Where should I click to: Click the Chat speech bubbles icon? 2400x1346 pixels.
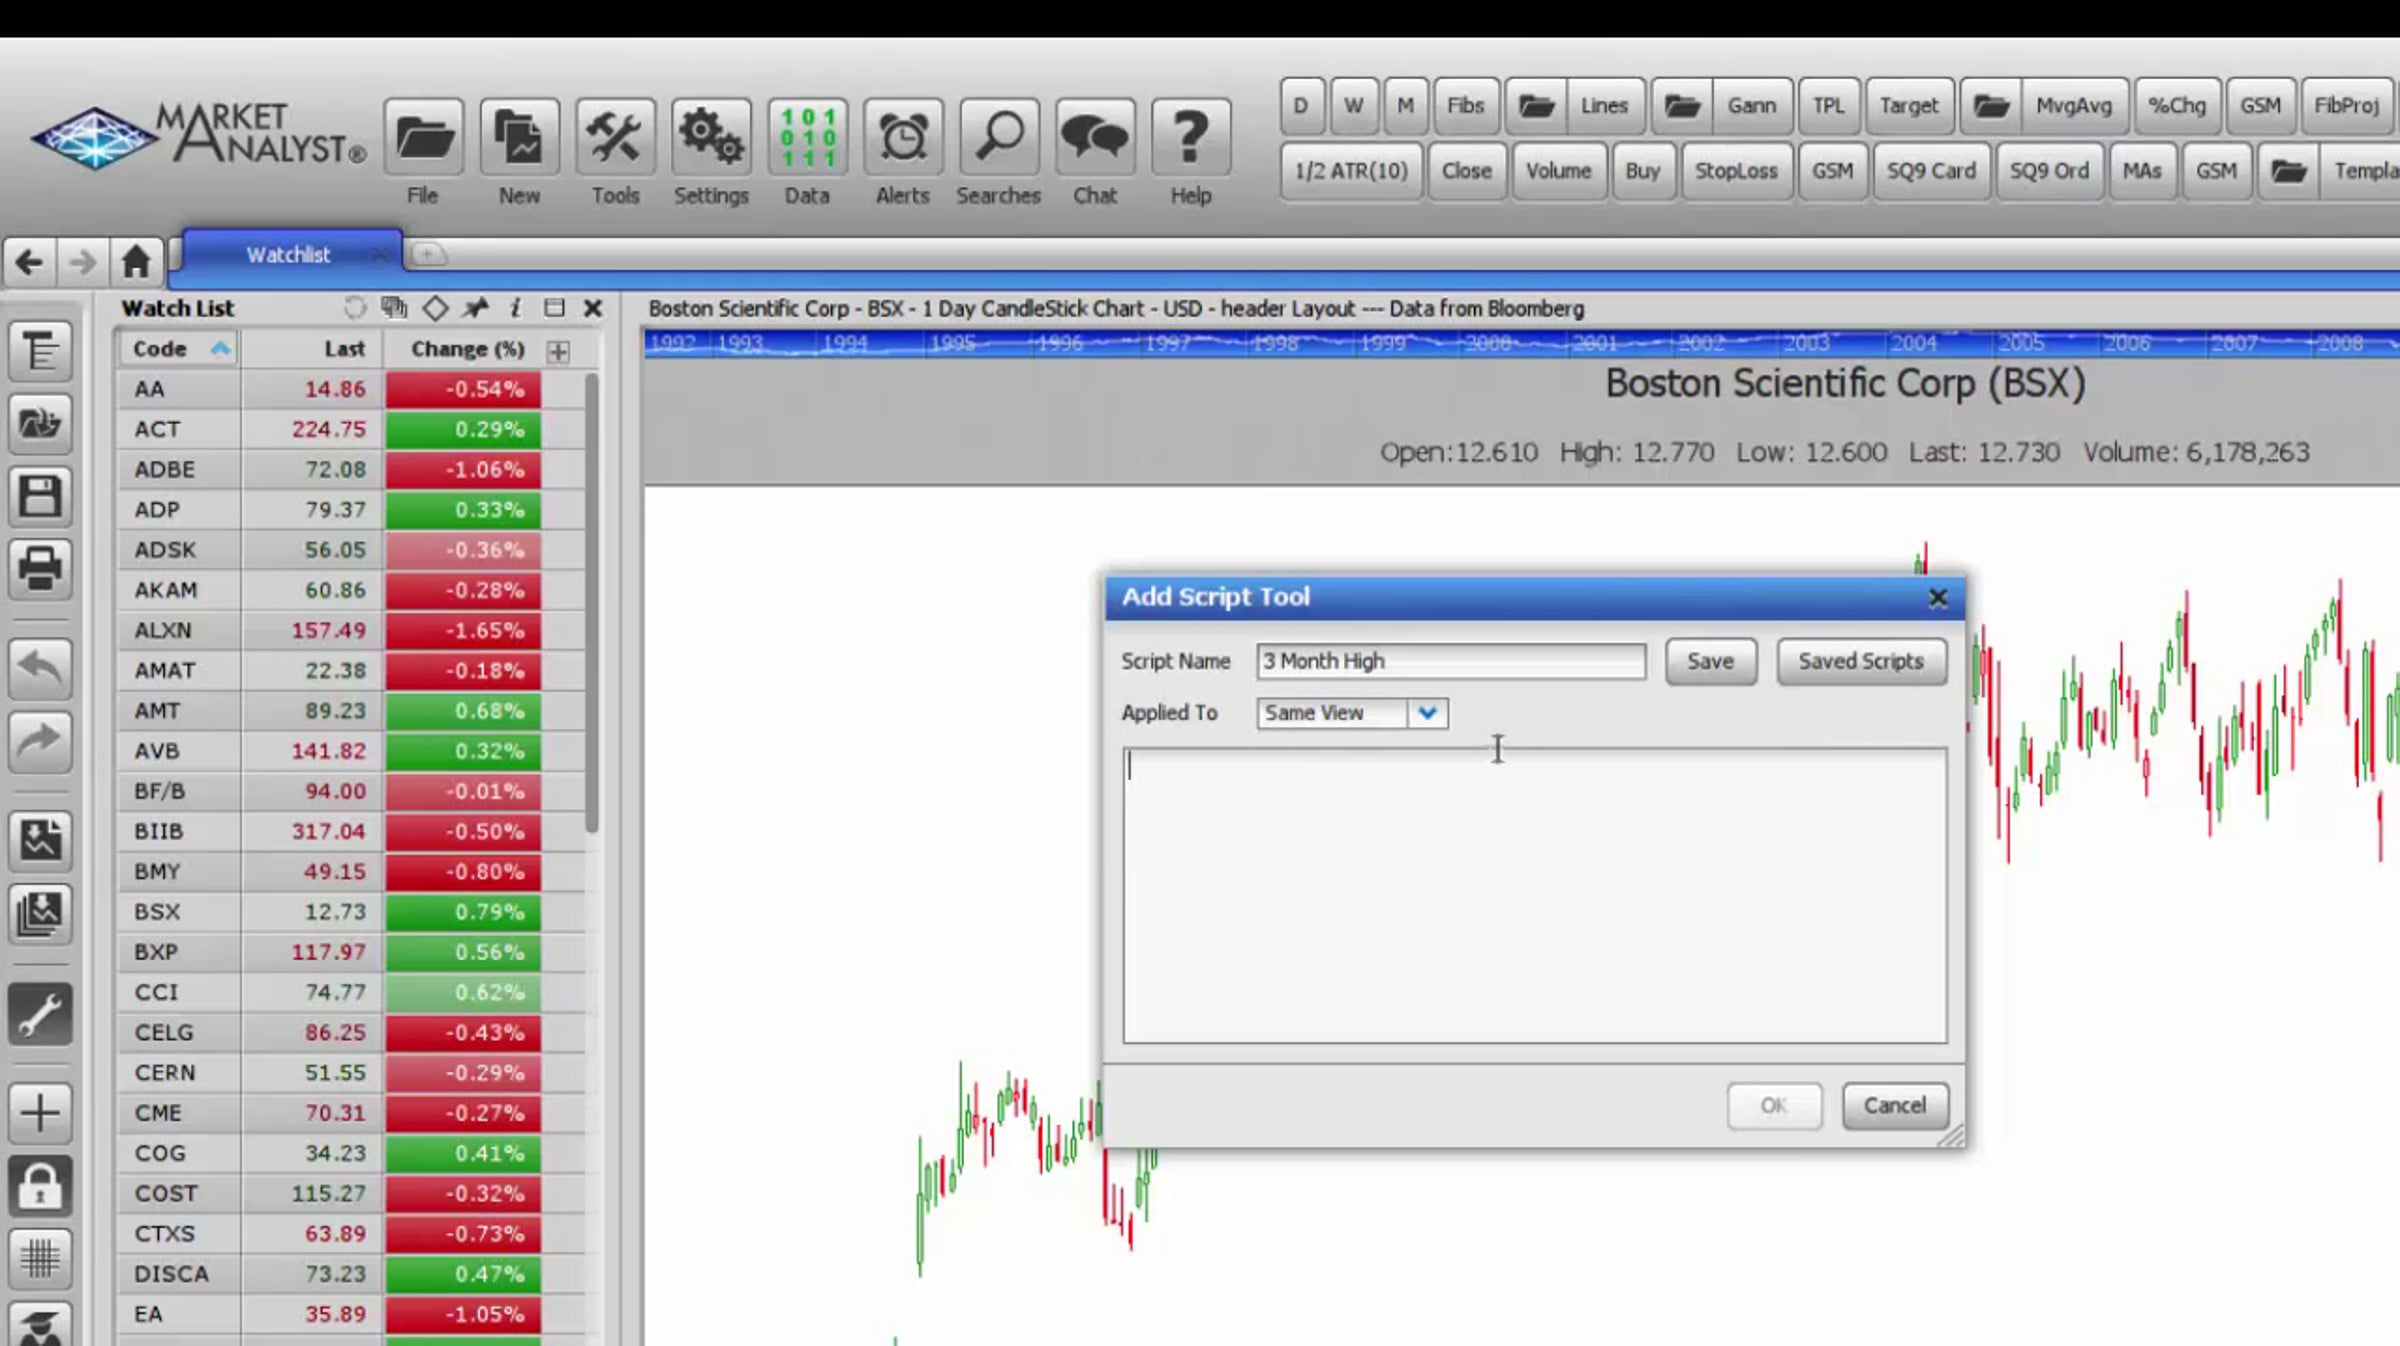point(1094,138)
